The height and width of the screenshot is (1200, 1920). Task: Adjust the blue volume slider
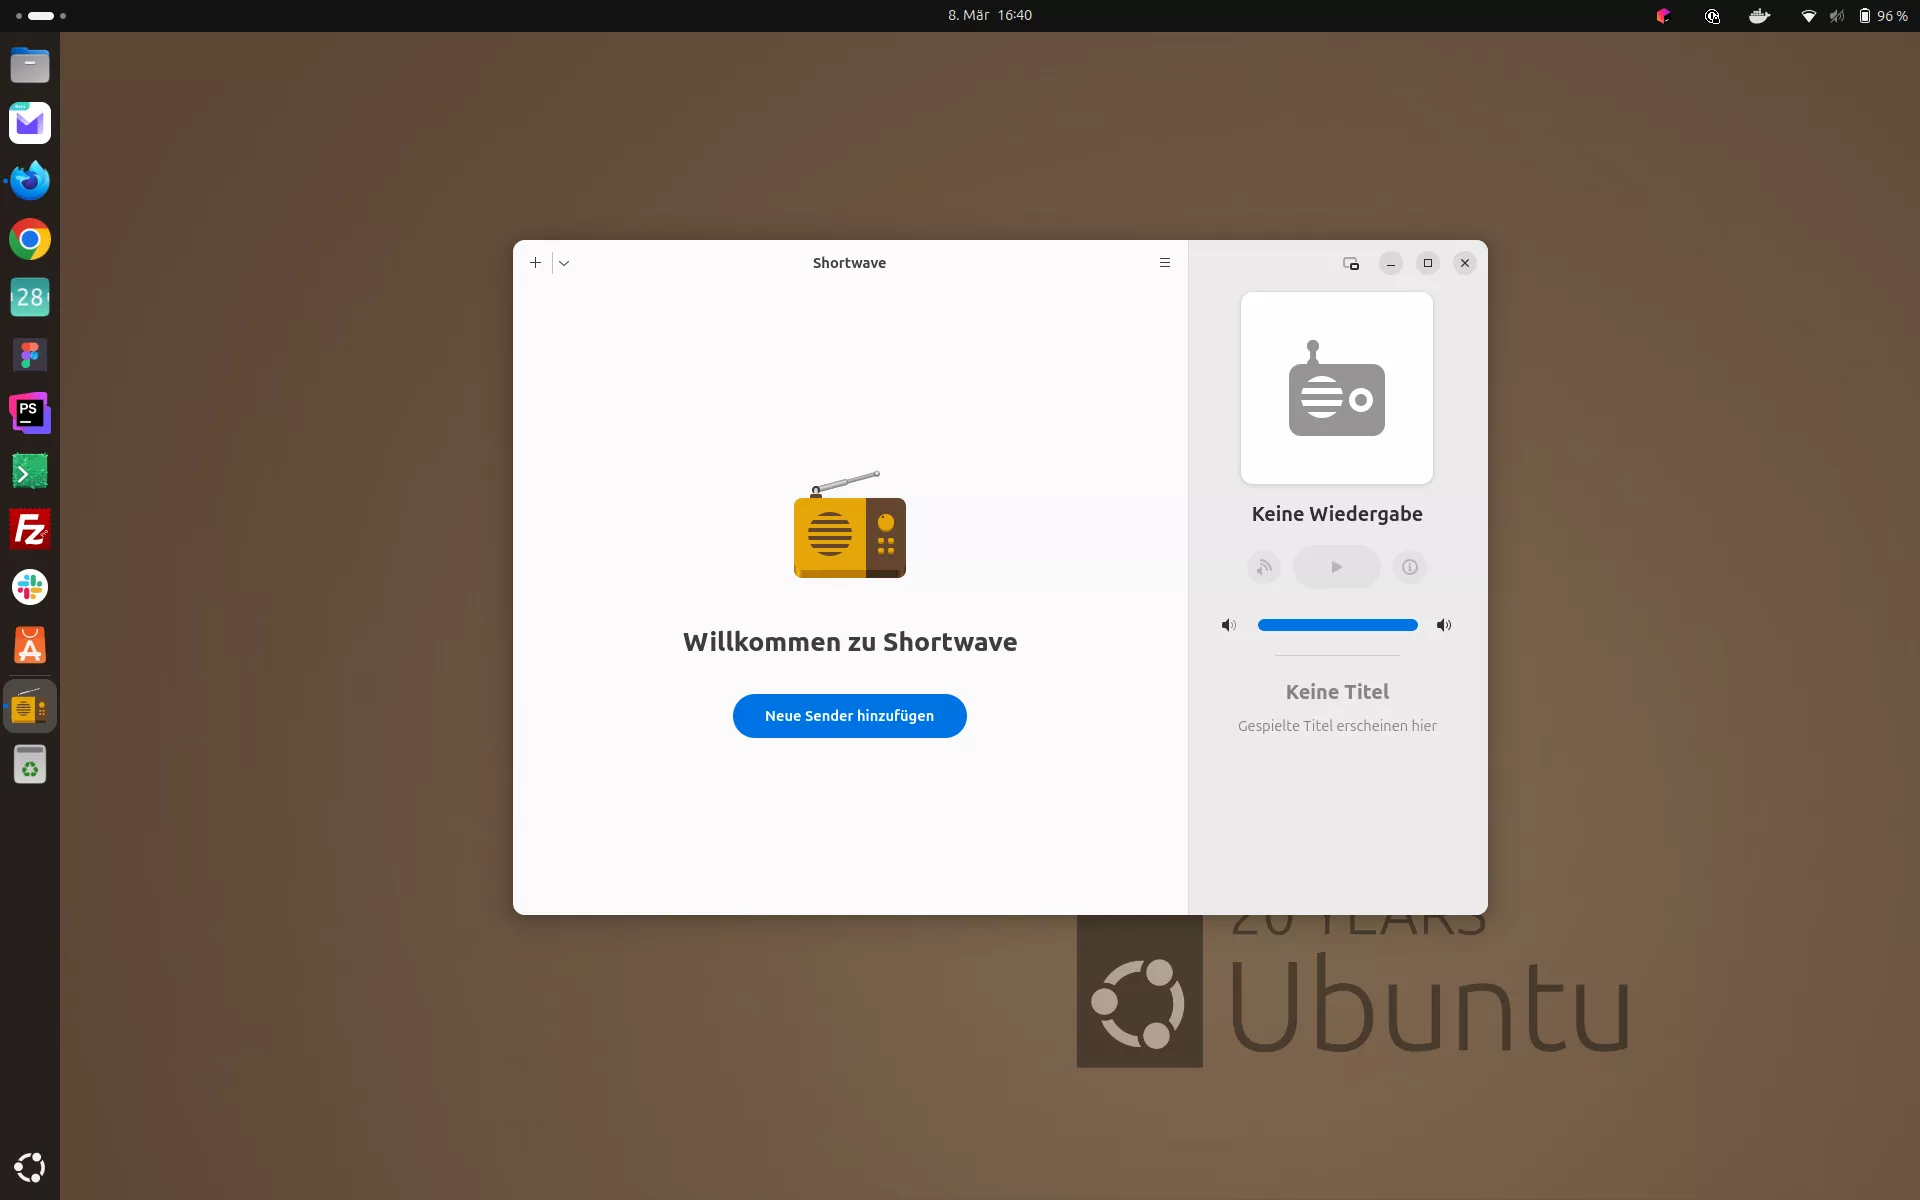pos(1337,625)
